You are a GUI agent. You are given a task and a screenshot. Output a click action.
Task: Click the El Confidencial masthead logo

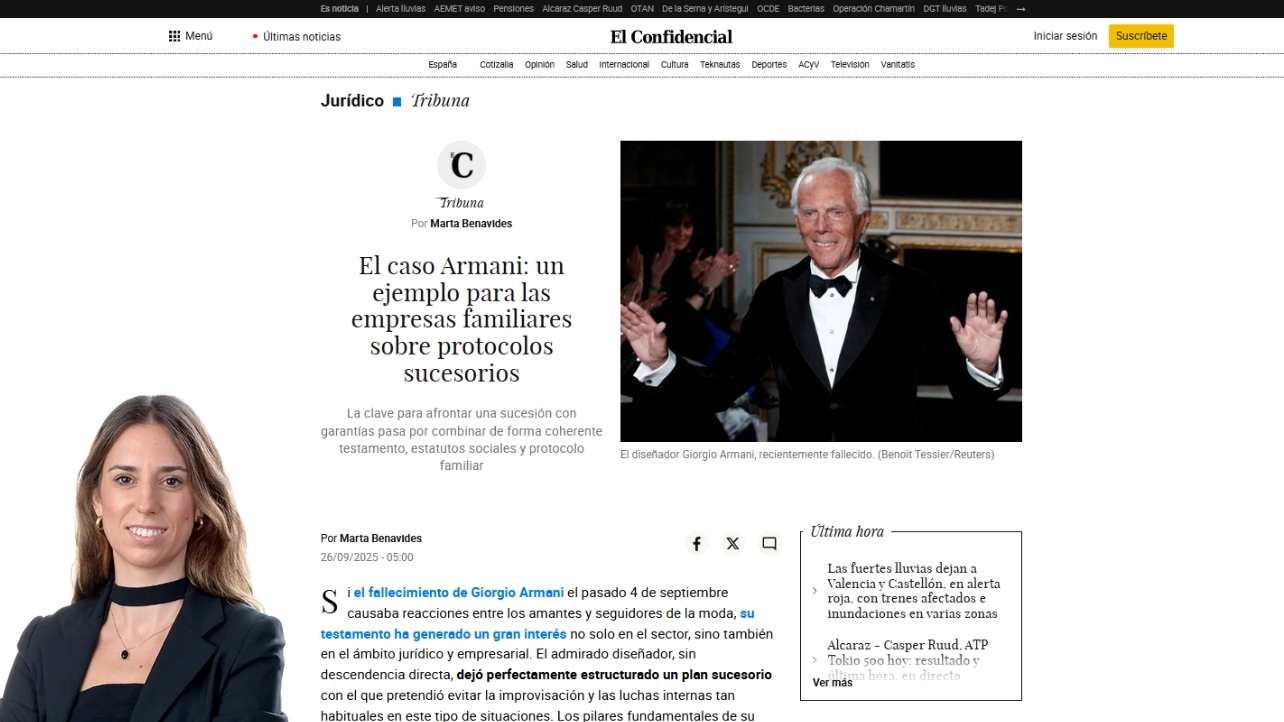[x=670, y=36]
